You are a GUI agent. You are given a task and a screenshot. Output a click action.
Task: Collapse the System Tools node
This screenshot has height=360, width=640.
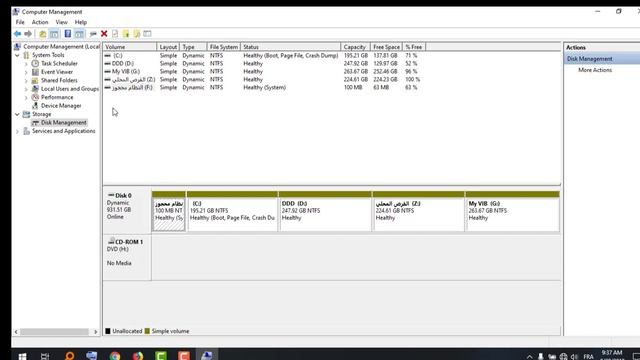[x=17, y=55]
